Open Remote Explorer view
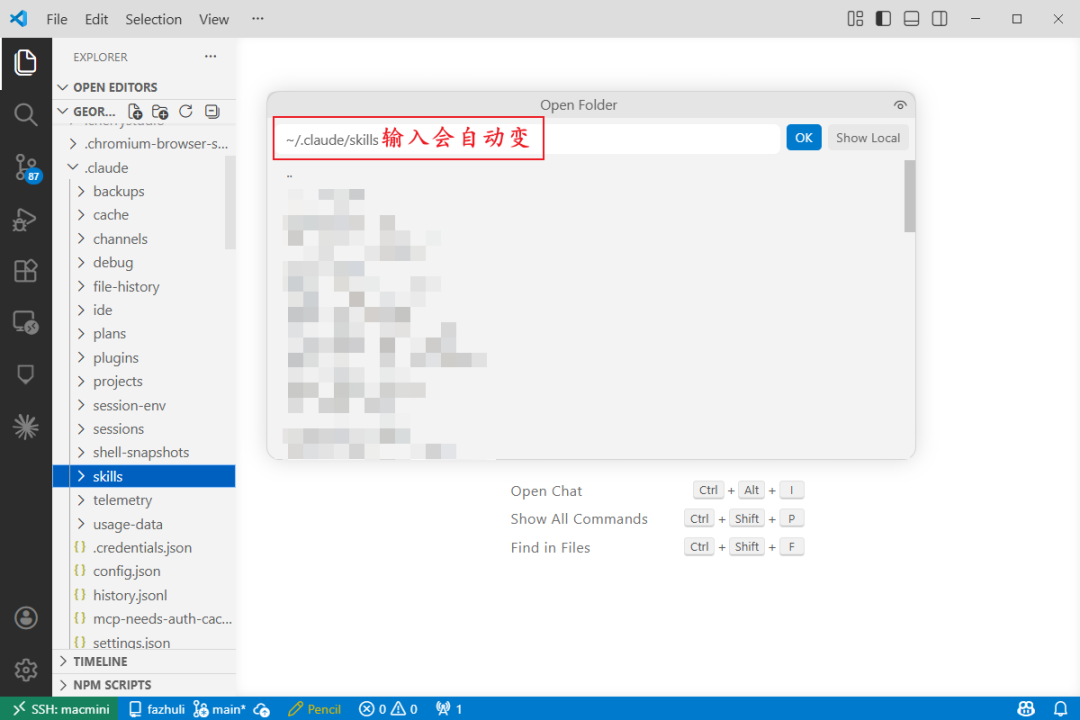The image size is (1080, 720). click(x=25, y=322)
